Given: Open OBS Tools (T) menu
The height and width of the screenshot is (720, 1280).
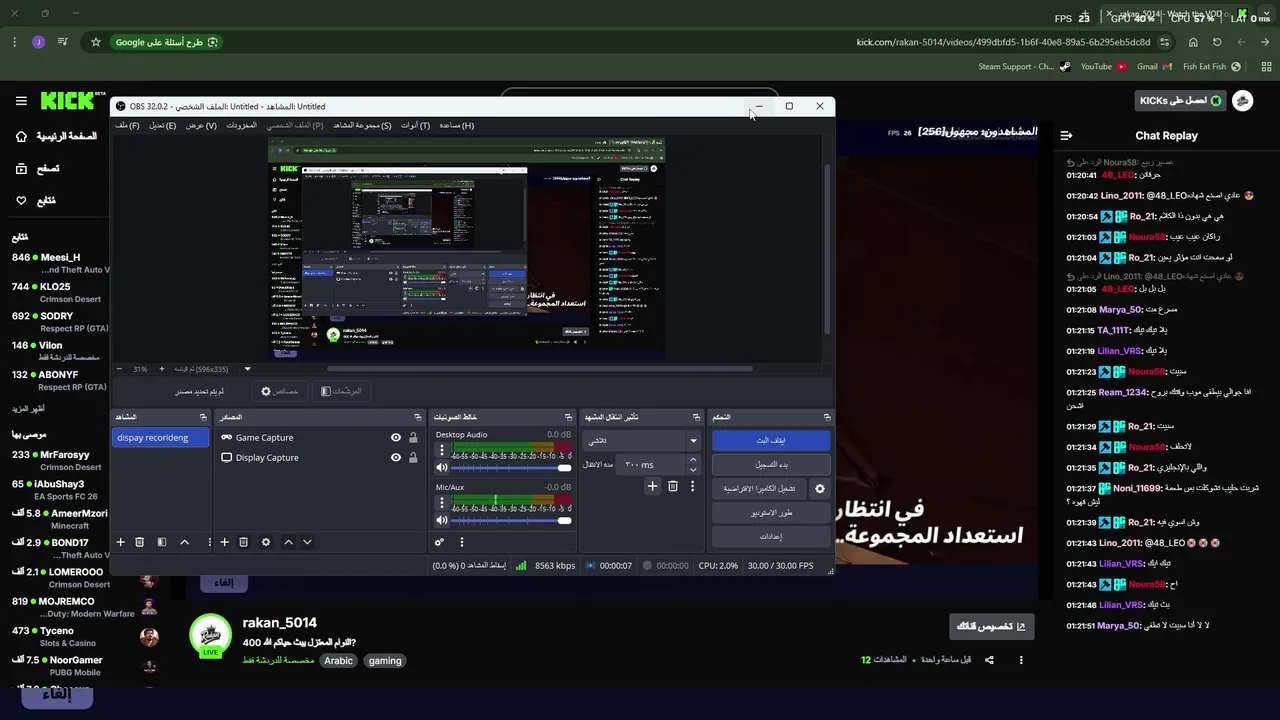Looking at the screenshot, I should coord(415,125).
